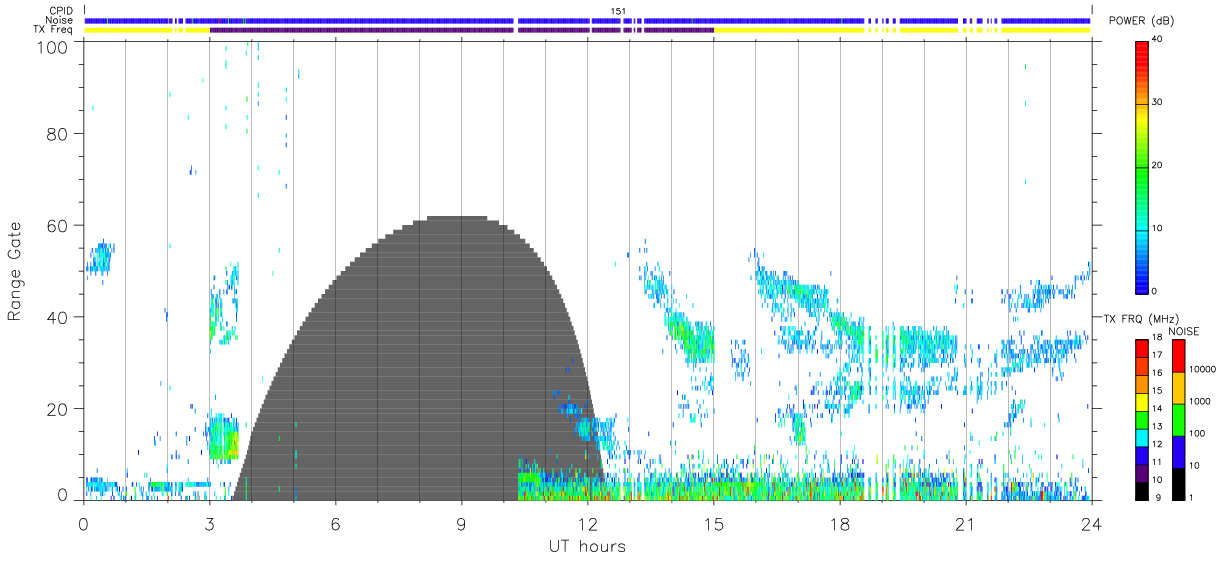Click the 15 MHz label in TX FRQ legend

1157,391
